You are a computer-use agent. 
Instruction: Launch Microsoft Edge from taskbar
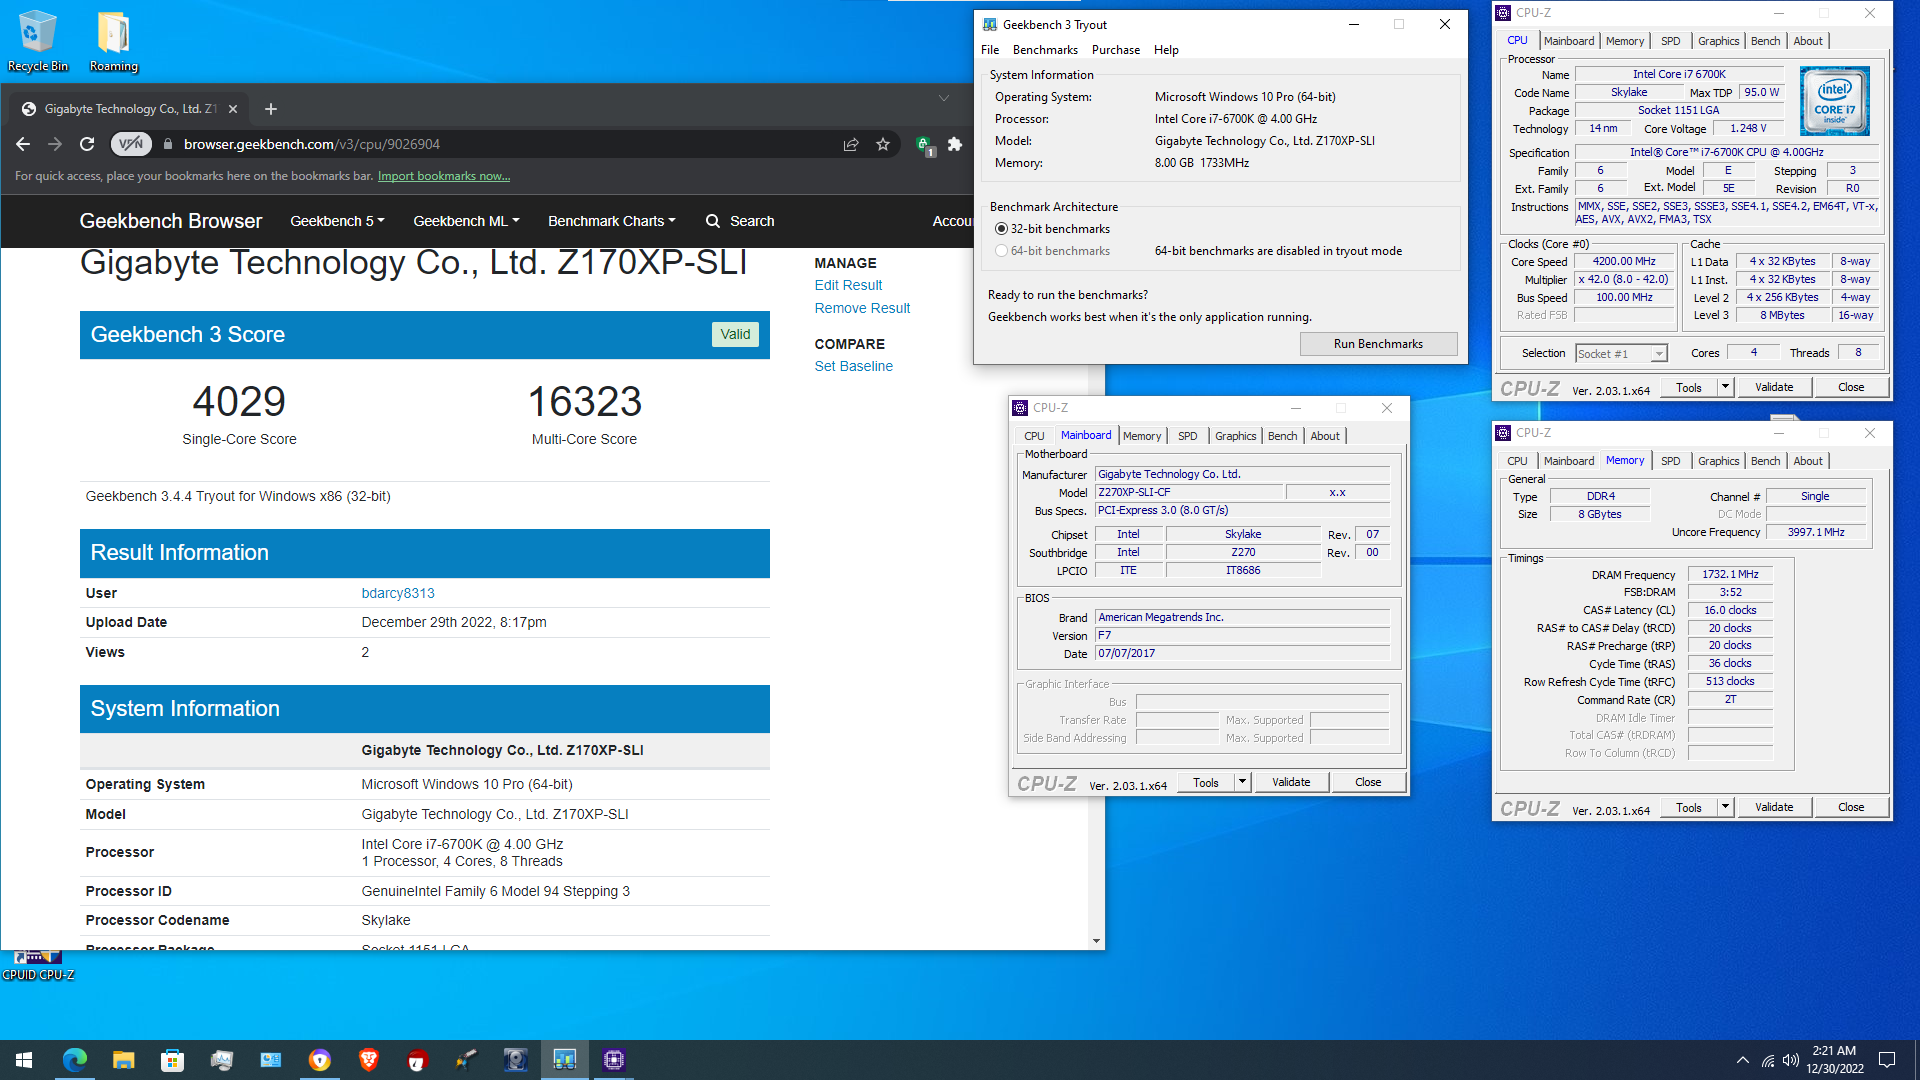pyautogui.click(x=74, y=1060)
